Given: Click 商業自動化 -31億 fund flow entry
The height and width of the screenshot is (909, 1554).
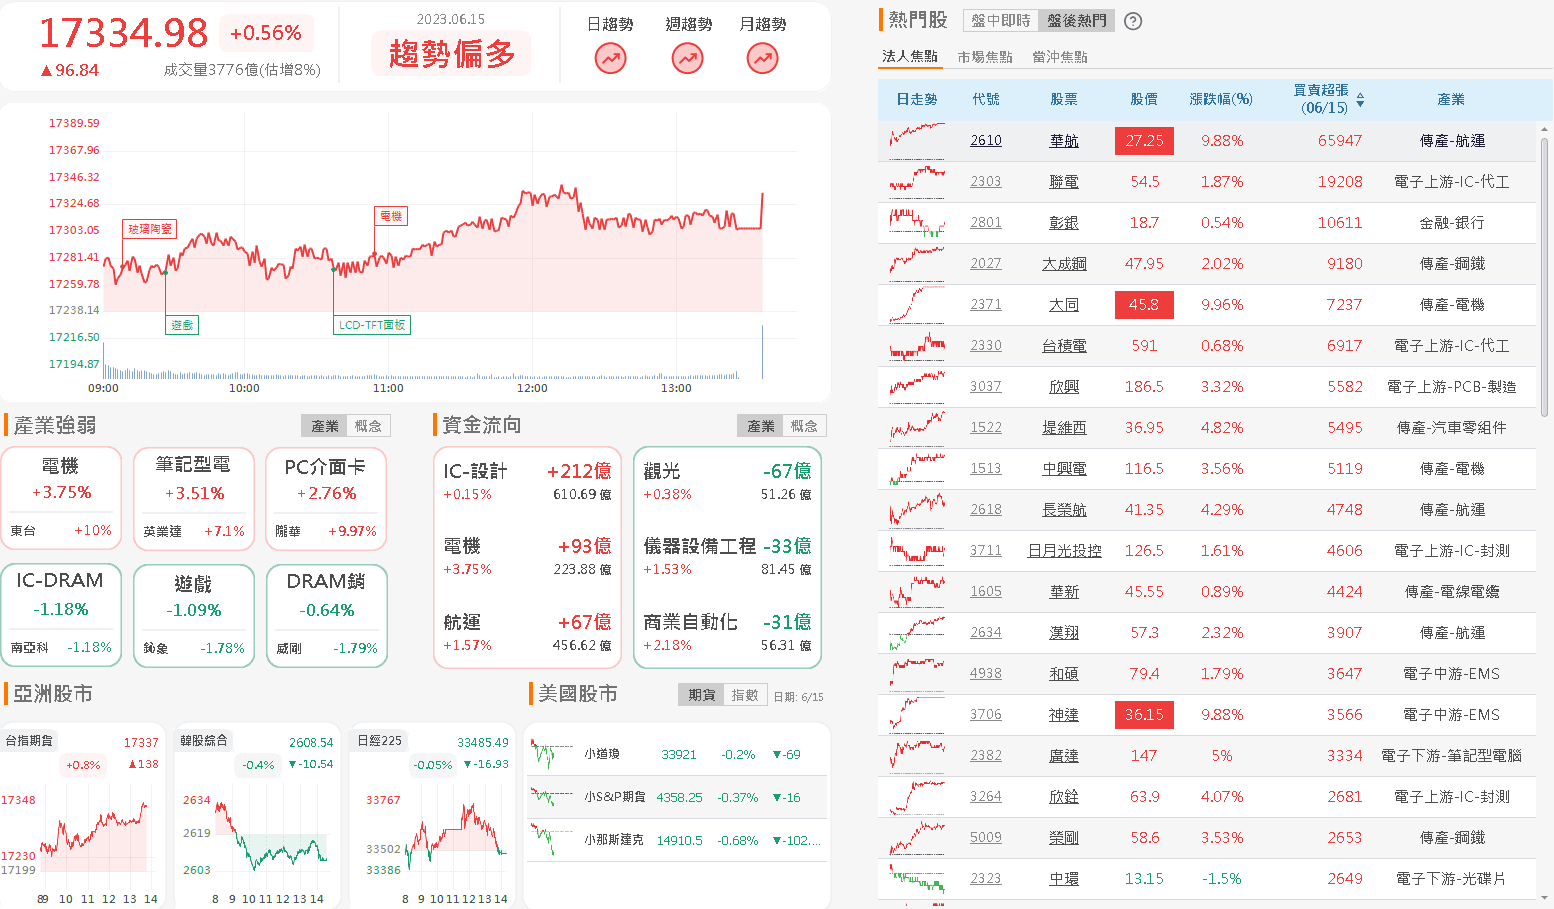Looking at the screenshot, I should tap(727, 632).
